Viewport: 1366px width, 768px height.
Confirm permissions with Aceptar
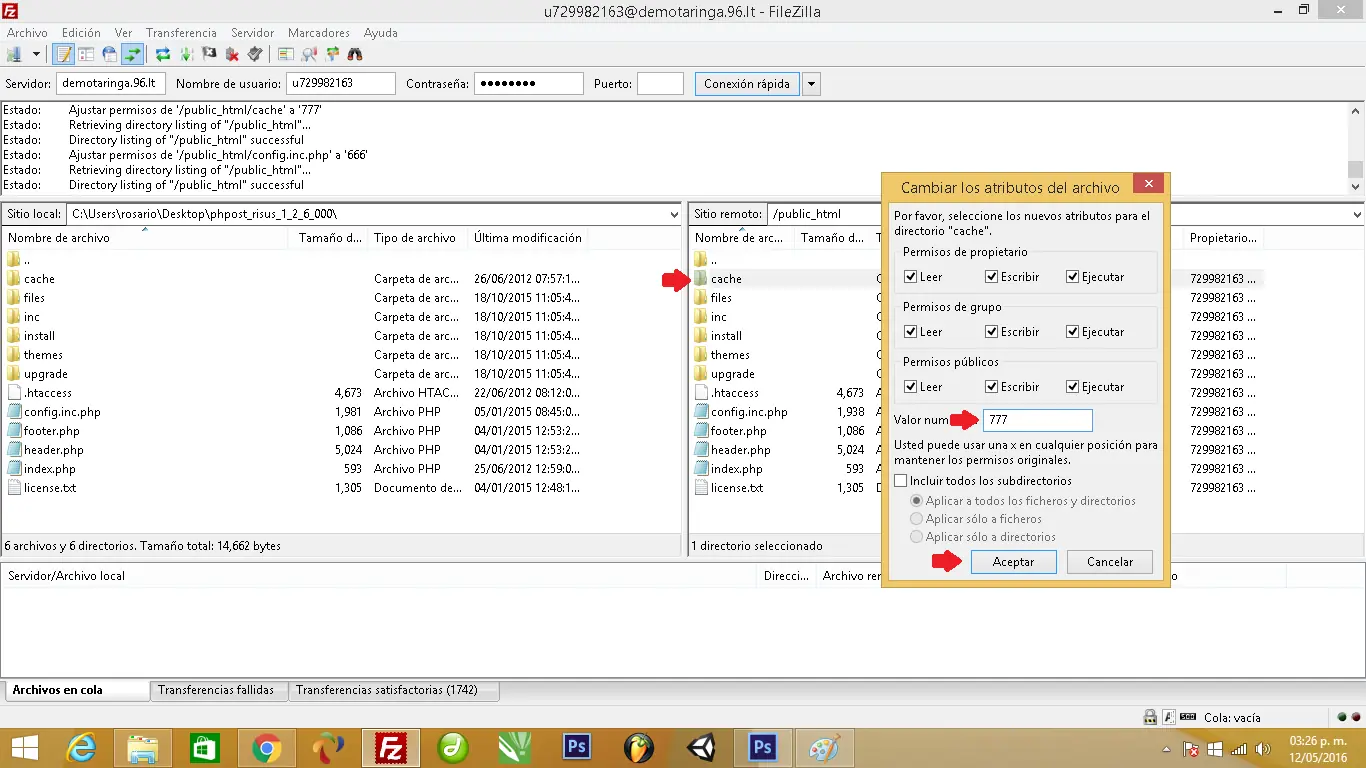click(x=1014, y=562)
